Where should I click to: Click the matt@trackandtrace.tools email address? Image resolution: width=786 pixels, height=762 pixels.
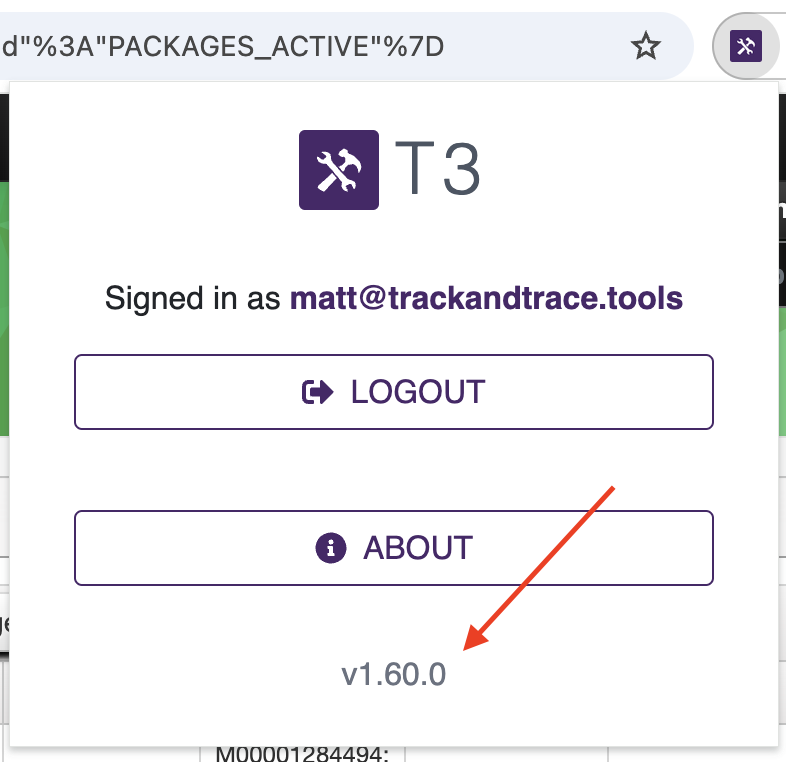point(486,298)
